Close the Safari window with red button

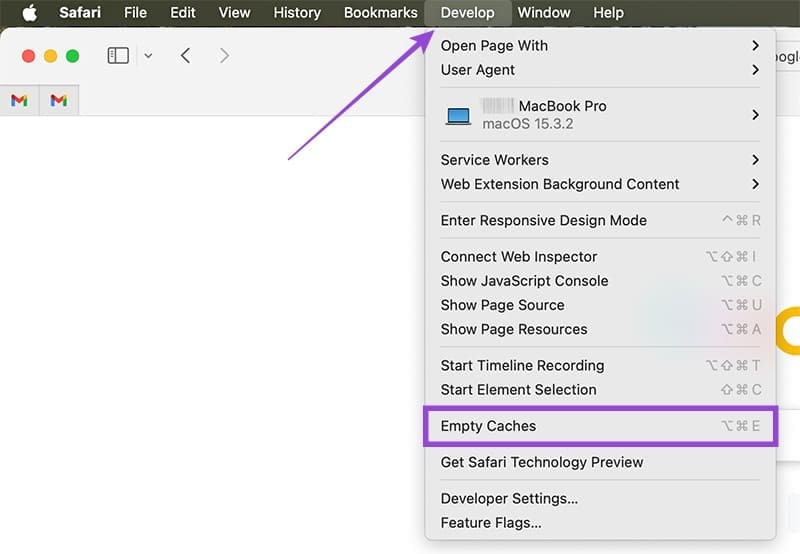(29, 56)
